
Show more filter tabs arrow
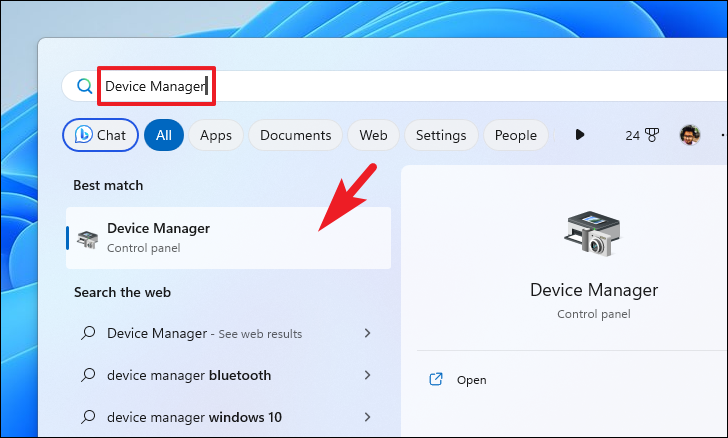pos(579,135)
